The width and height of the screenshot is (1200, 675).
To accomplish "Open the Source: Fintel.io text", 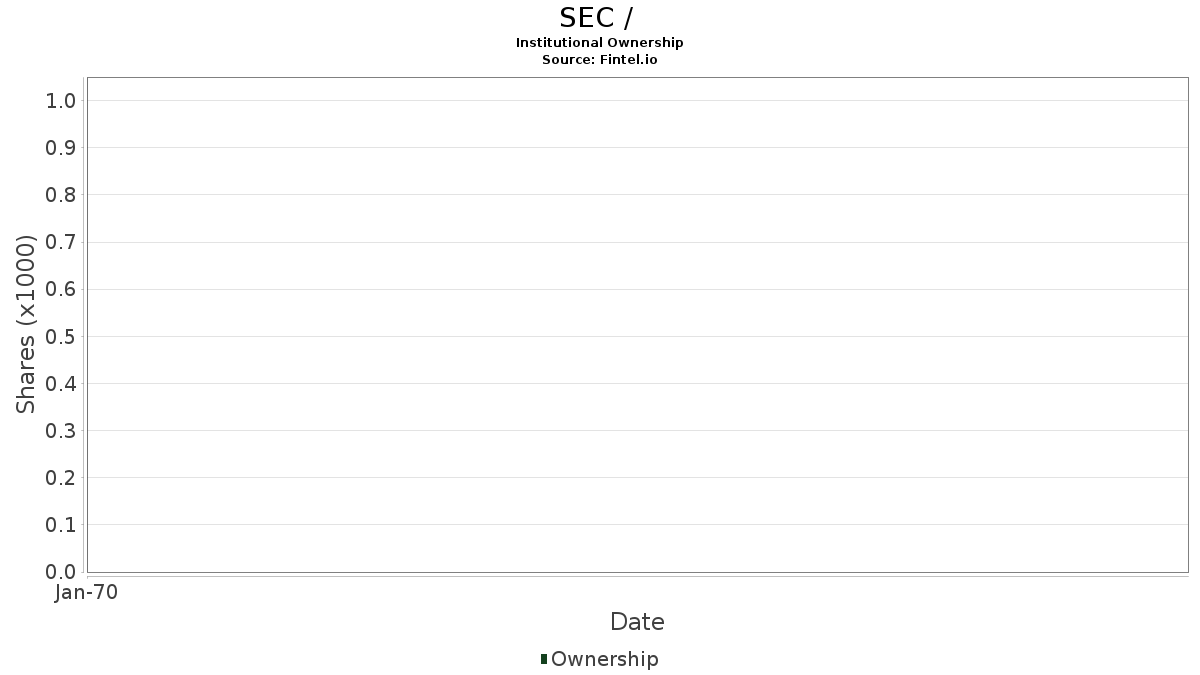I will point(599,59).
